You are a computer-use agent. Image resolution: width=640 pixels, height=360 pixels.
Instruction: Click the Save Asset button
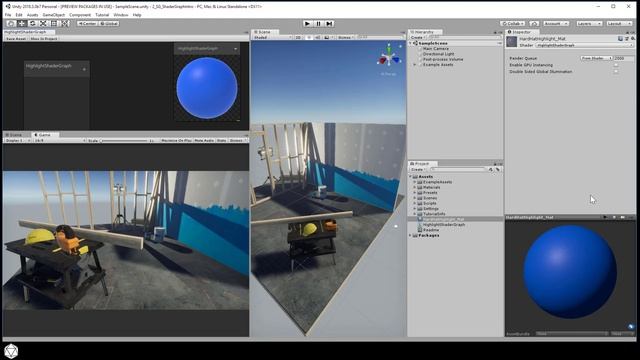(16, 39)
